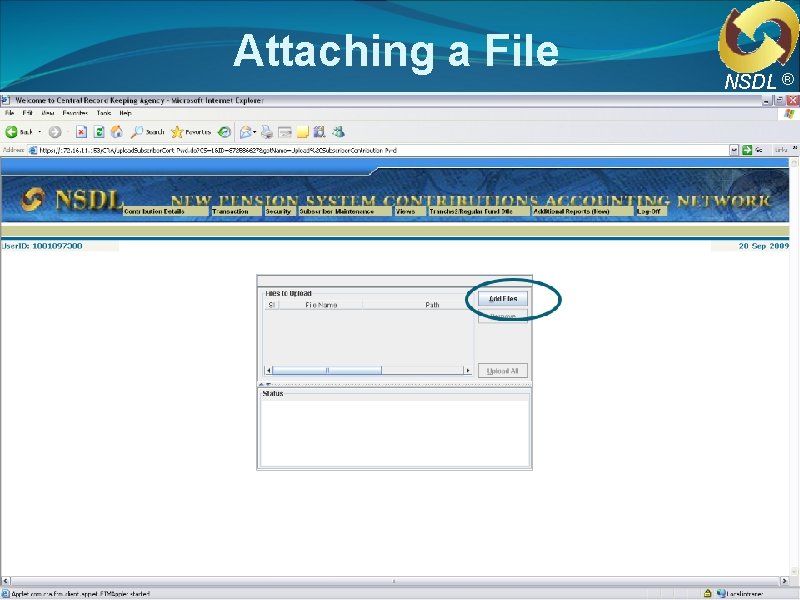Open Back button history dropdown arrow
This screenshot has height=600, width=800.
(x=40, y=132)
